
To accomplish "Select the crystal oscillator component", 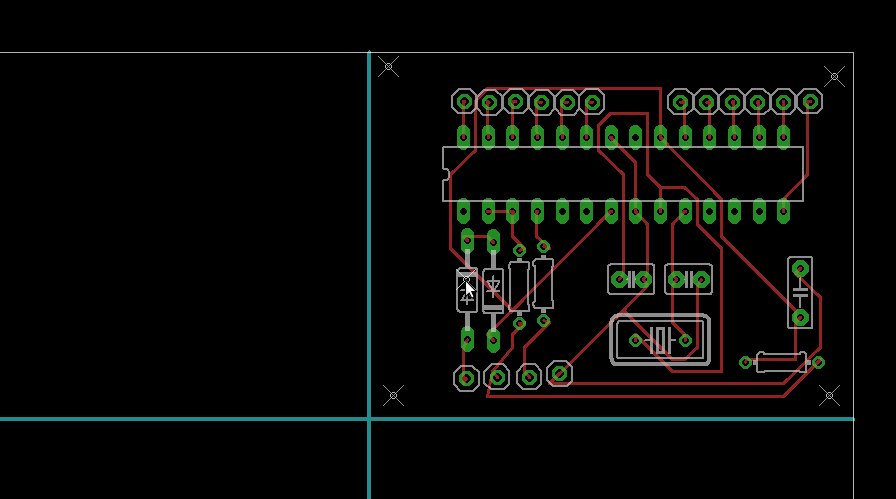I will pyautogui.click(x=660, y=340).
